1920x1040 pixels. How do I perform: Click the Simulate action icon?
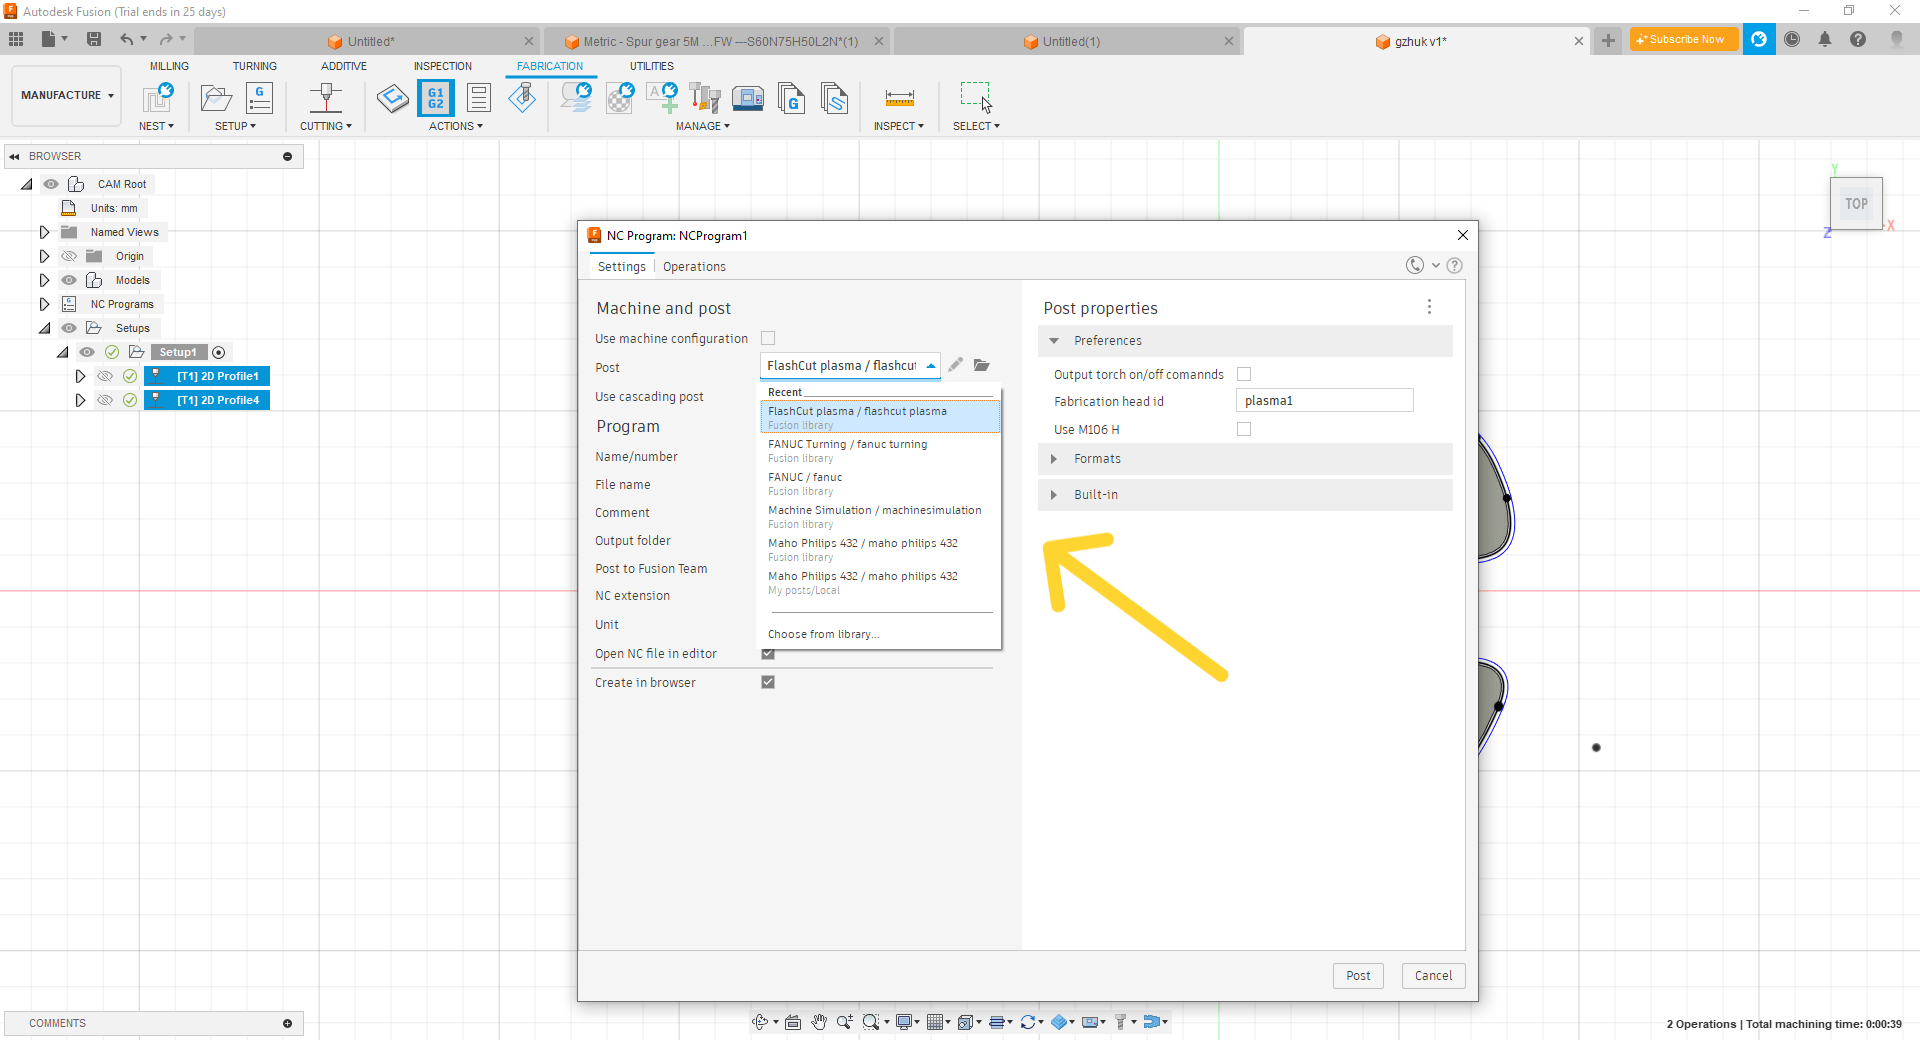tap(393, 98)
